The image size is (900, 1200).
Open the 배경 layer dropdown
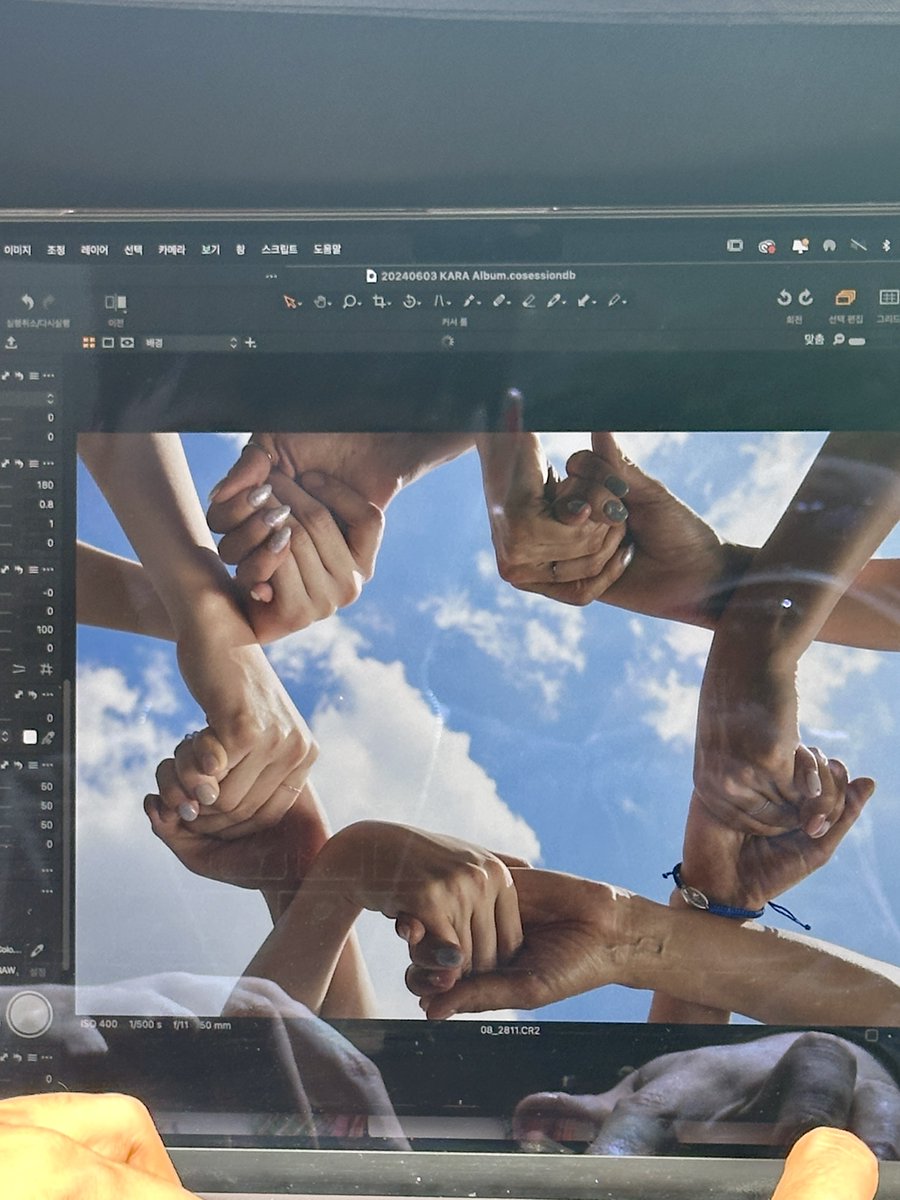coord(190,342)
